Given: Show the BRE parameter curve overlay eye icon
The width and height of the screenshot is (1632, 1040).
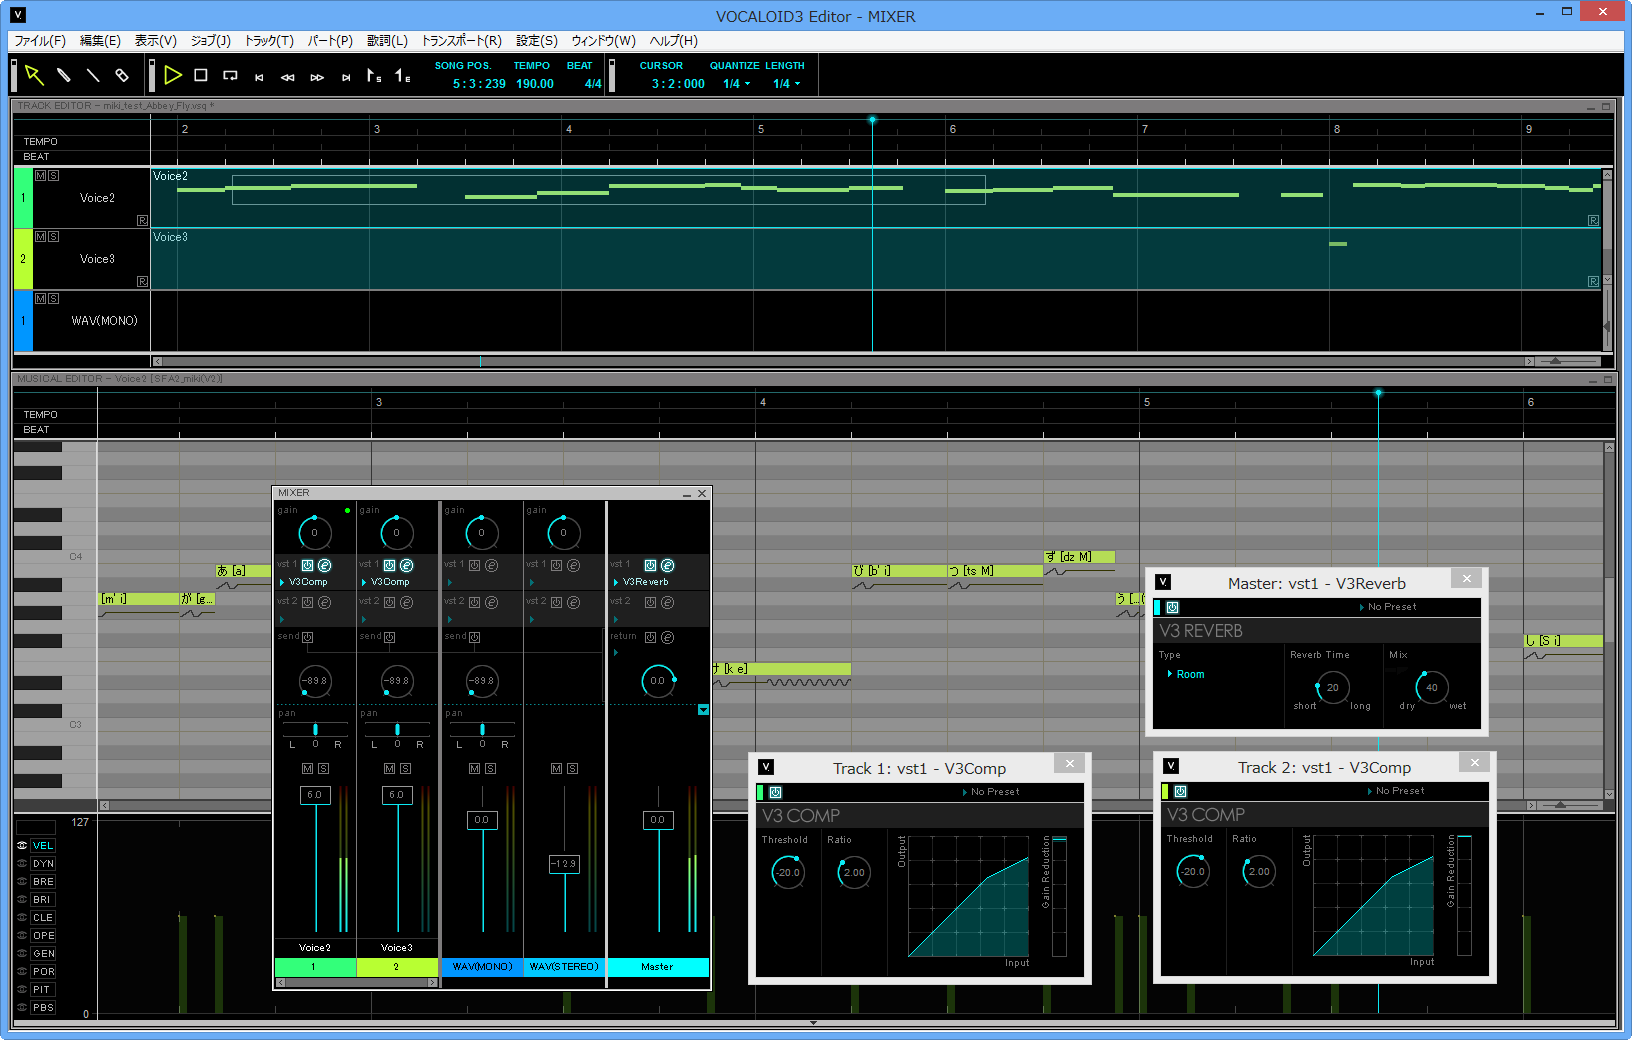Looking at the screenshot, I should click(x=22, y=881).
